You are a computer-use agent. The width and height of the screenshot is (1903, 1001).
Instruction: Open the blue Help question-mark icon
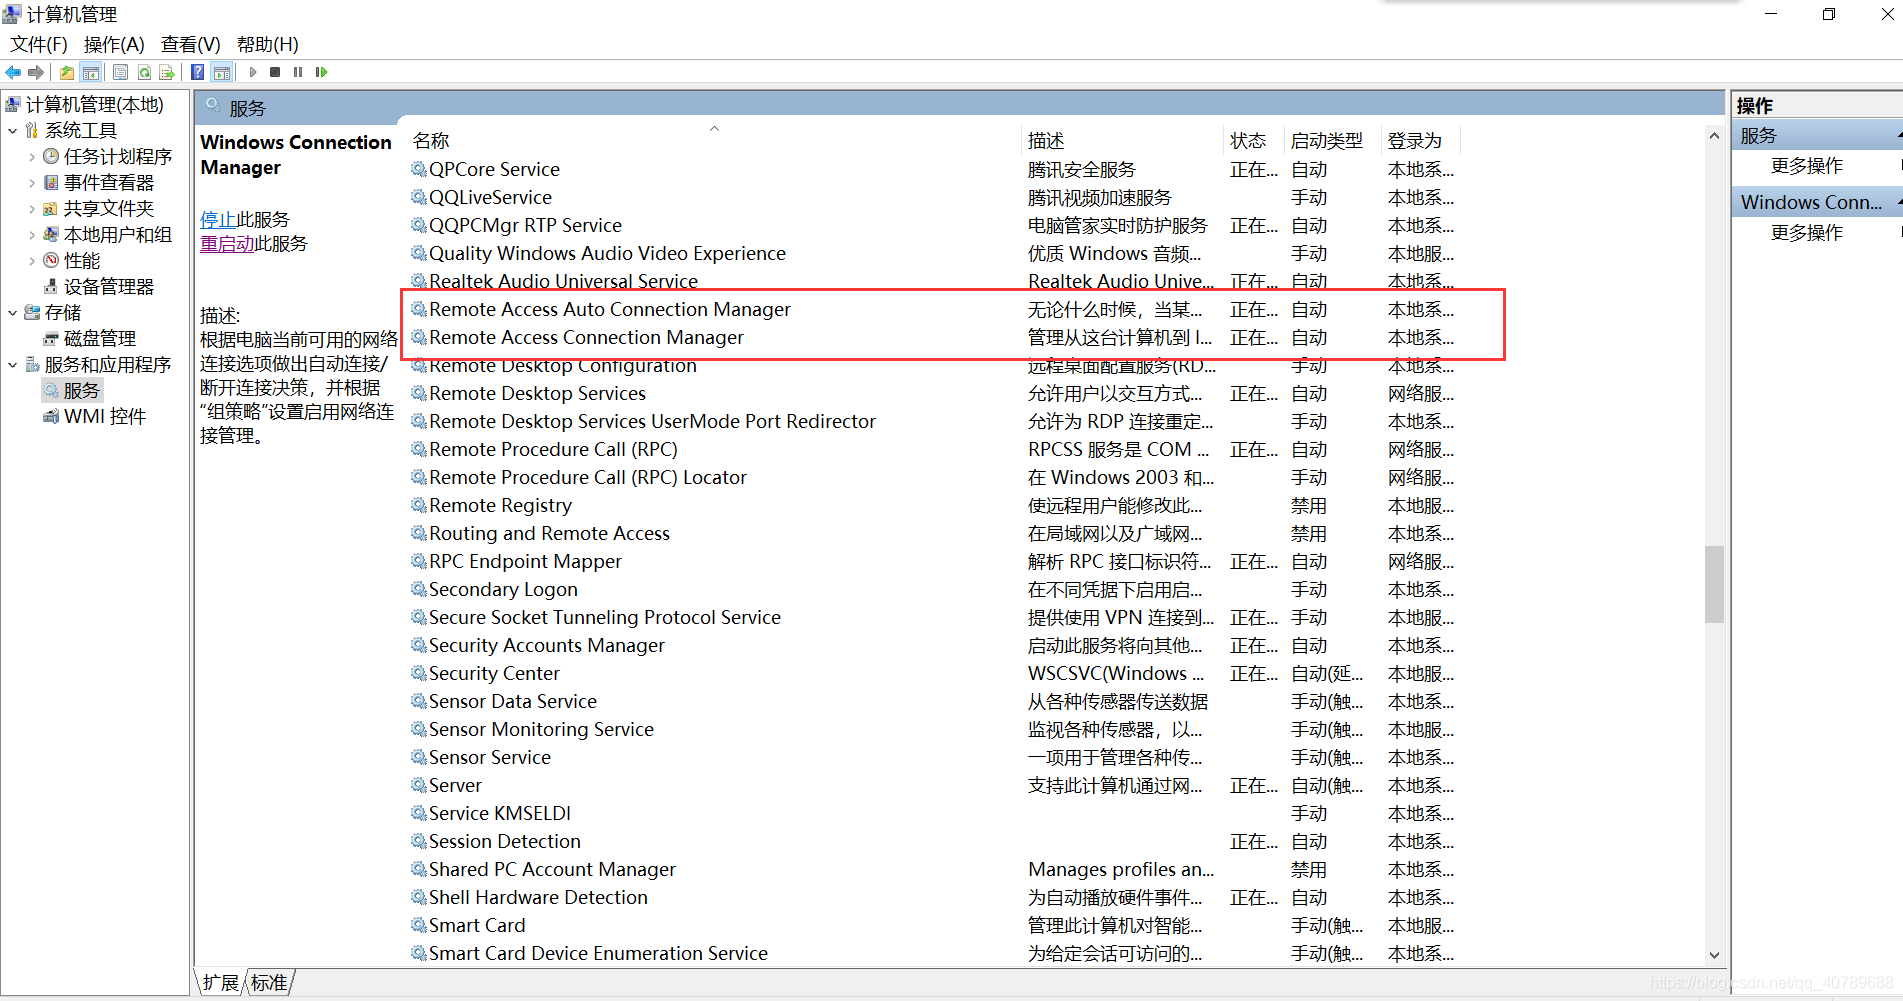(198, 72)
